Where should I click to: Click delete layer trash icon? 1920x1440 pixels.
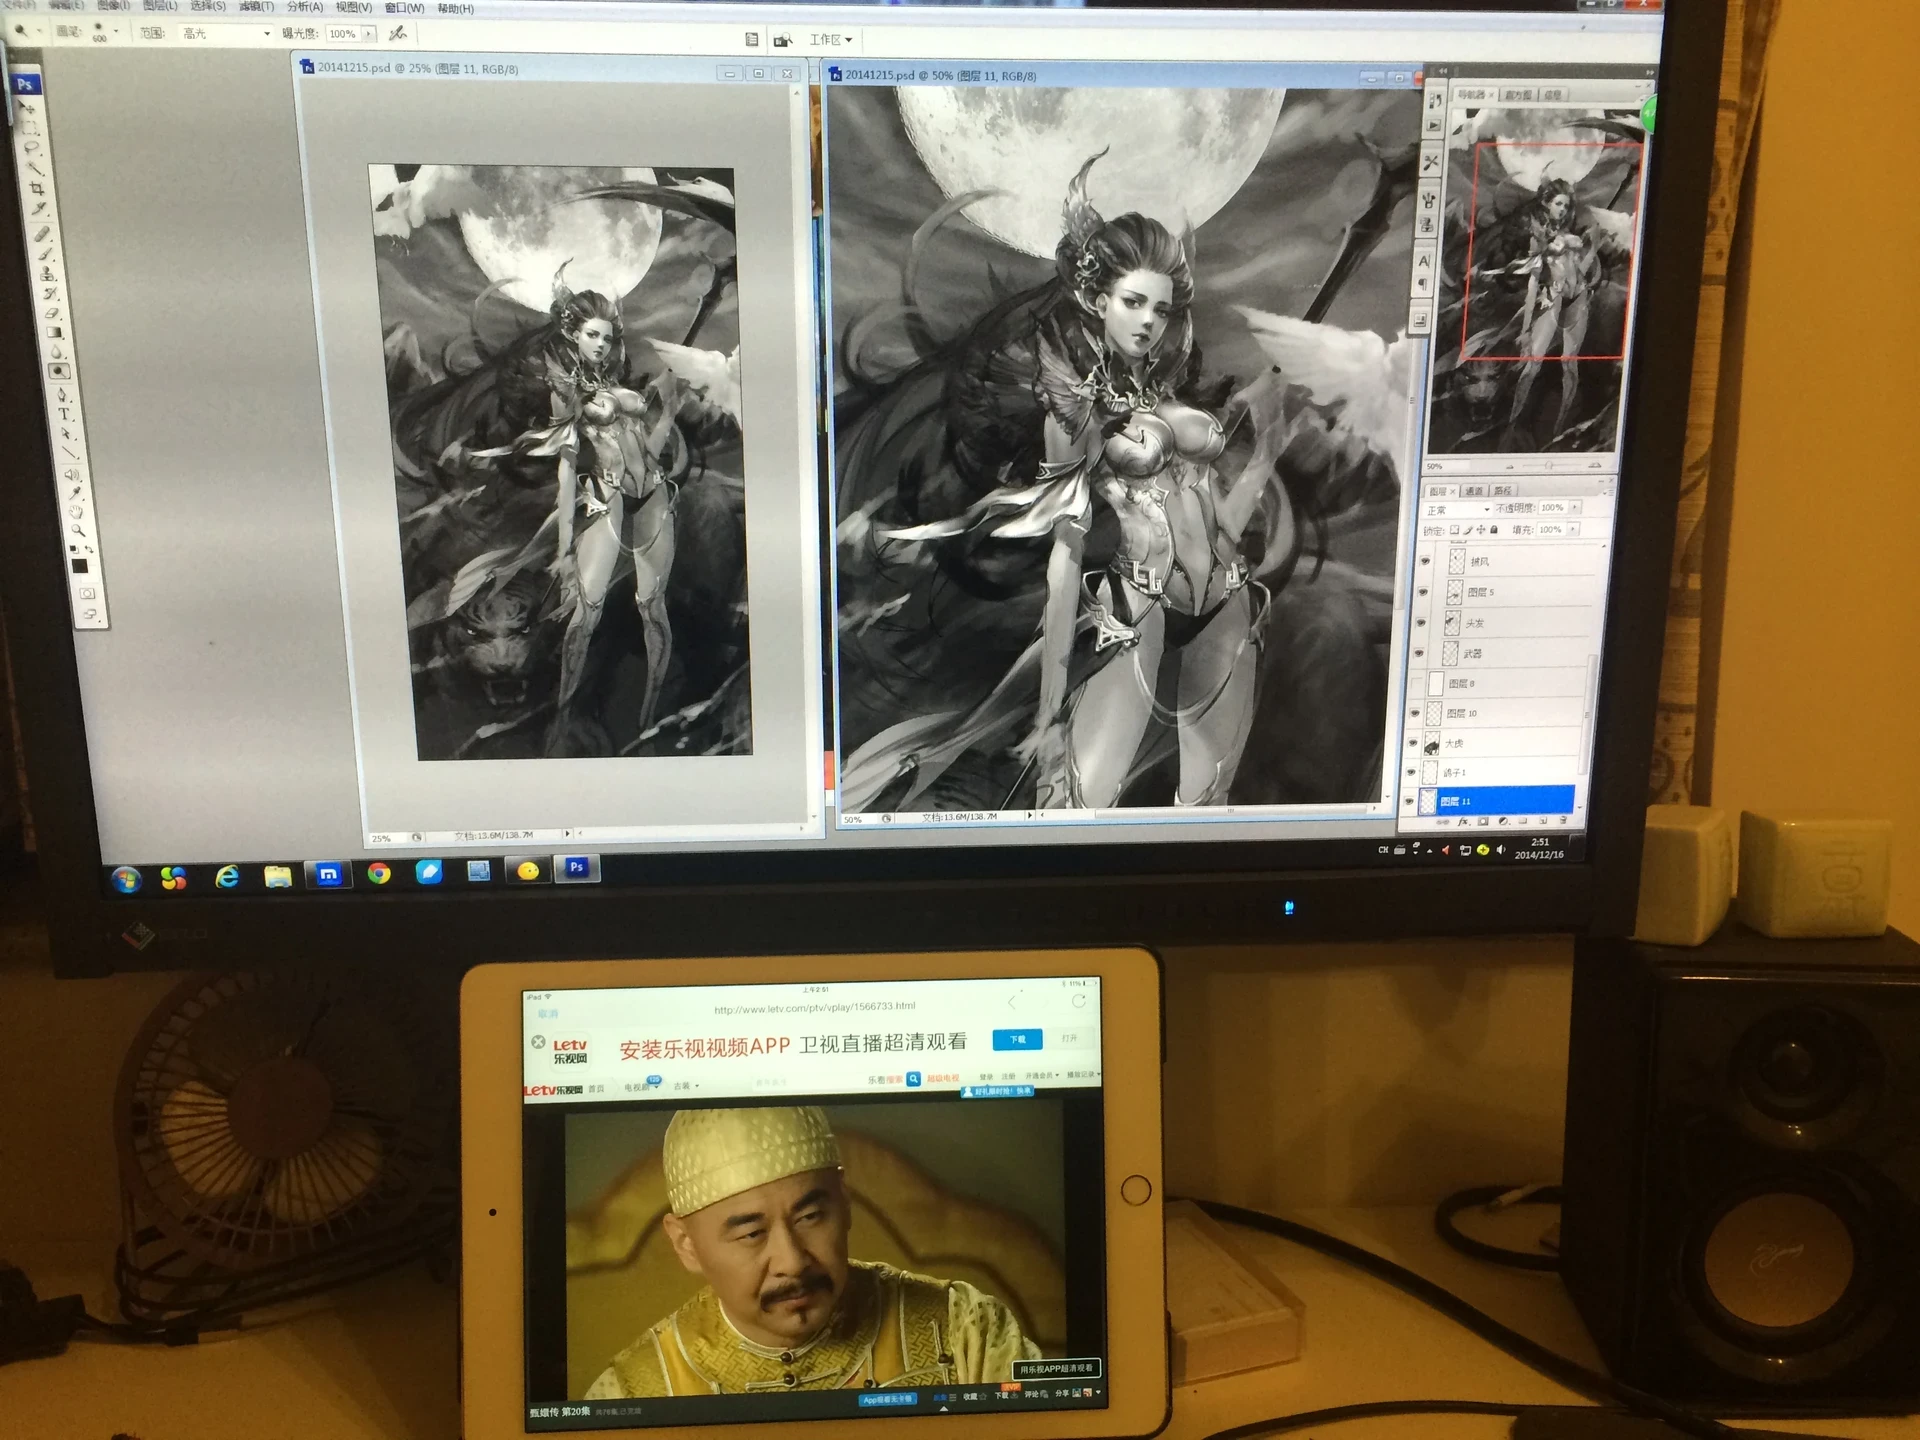click(1563, 820)
